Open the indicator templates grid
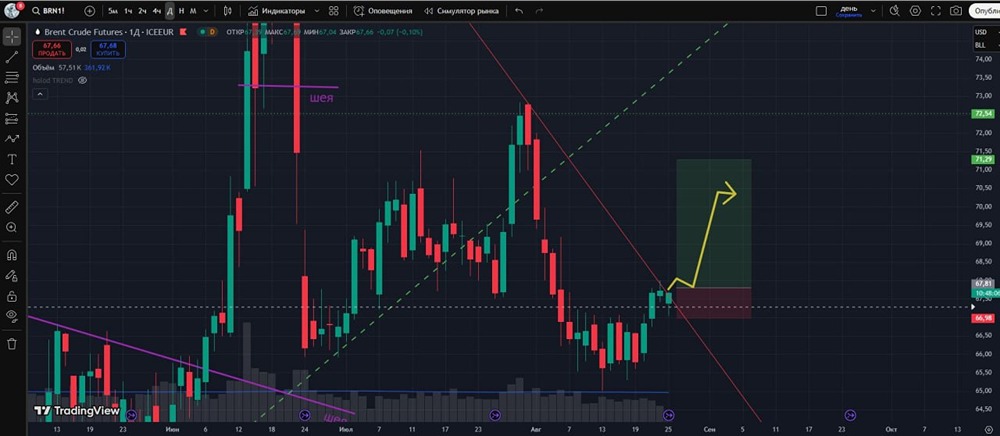 pos(334,11)
